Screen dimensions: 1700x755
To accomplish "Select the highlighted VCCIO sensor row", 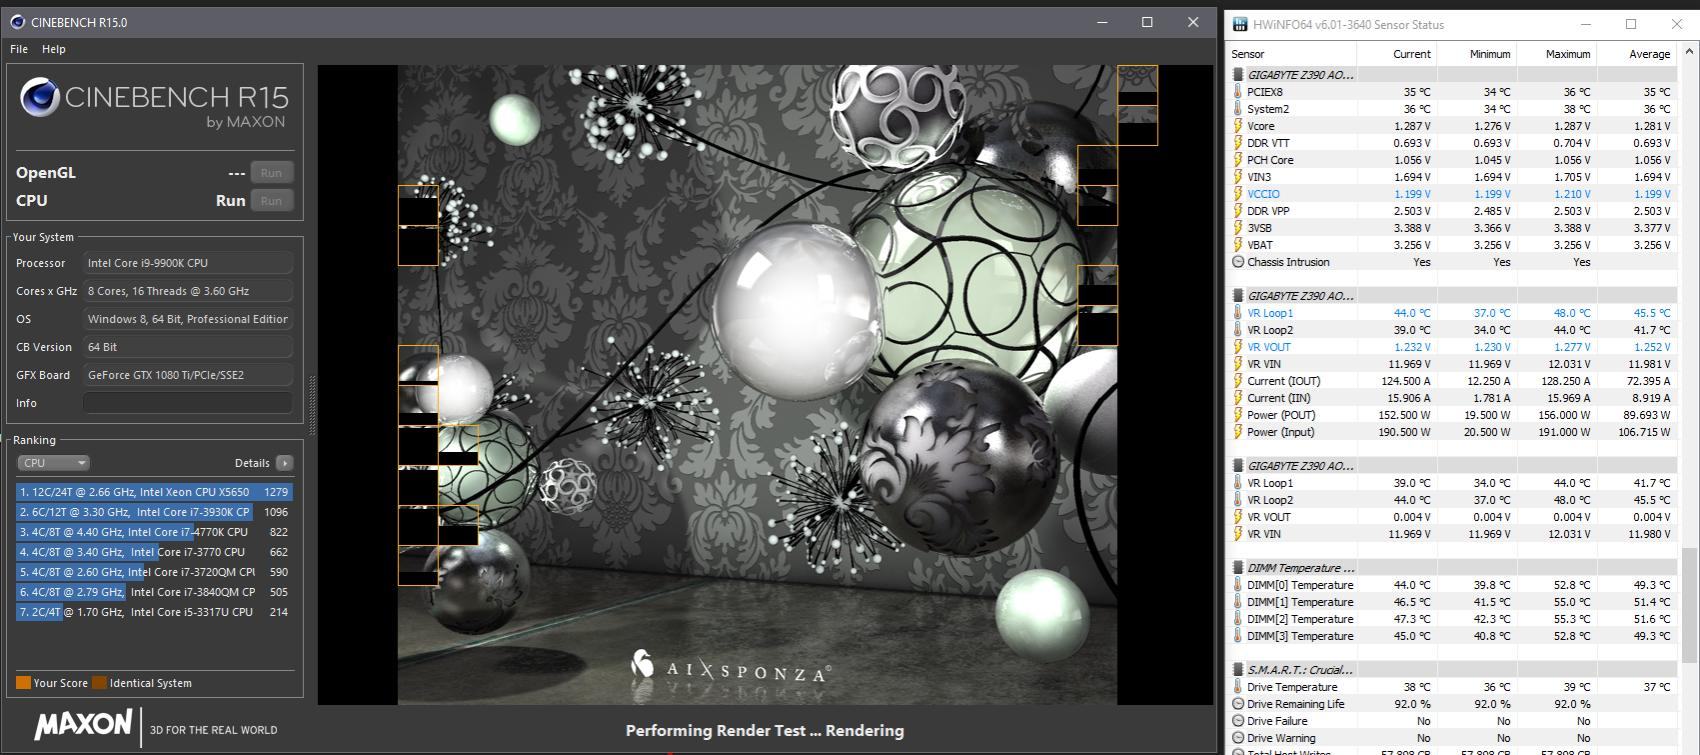I will click(1453, 194).
